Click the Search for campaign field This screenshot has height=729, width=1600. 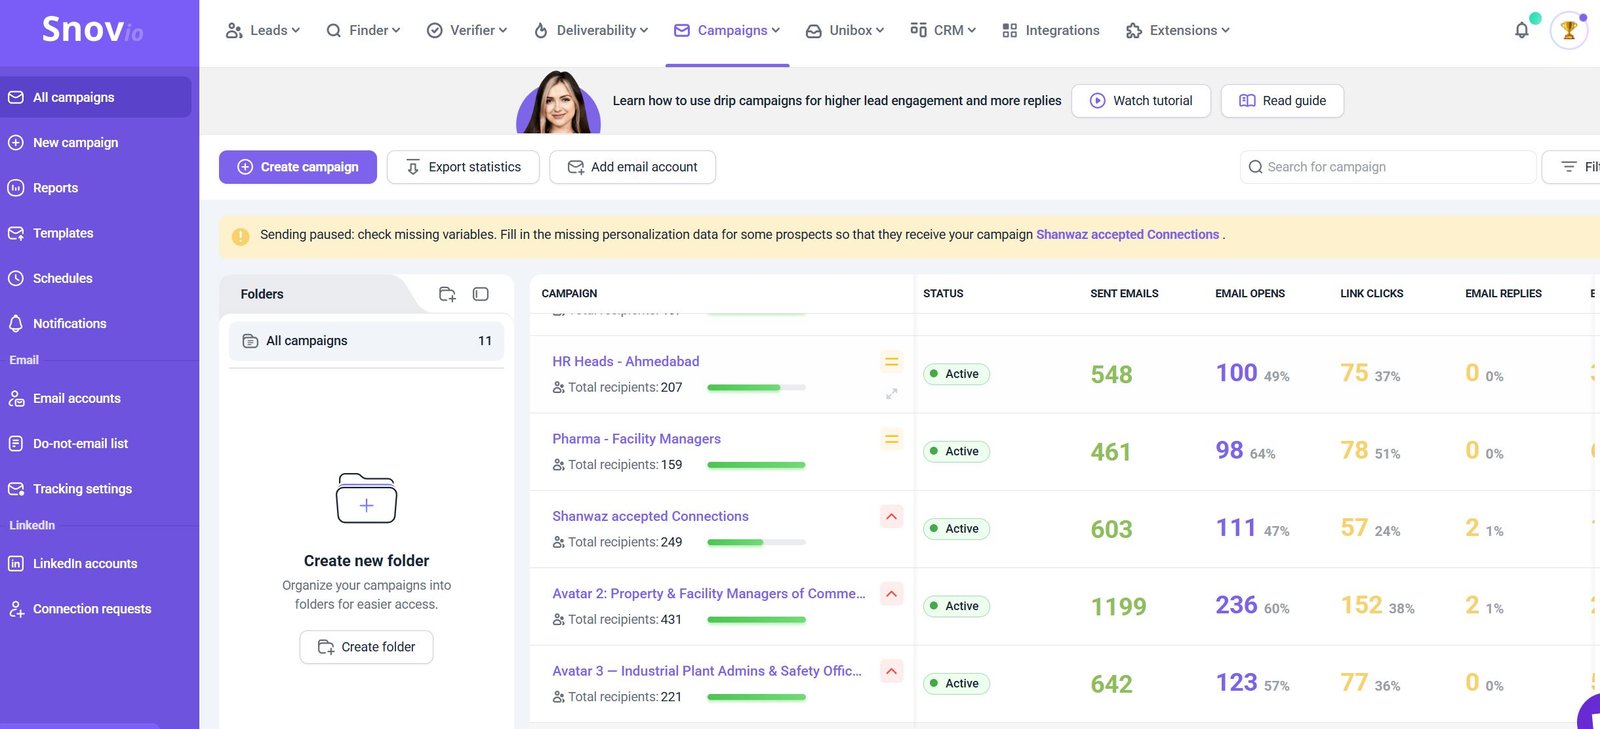click(1390, 167)
